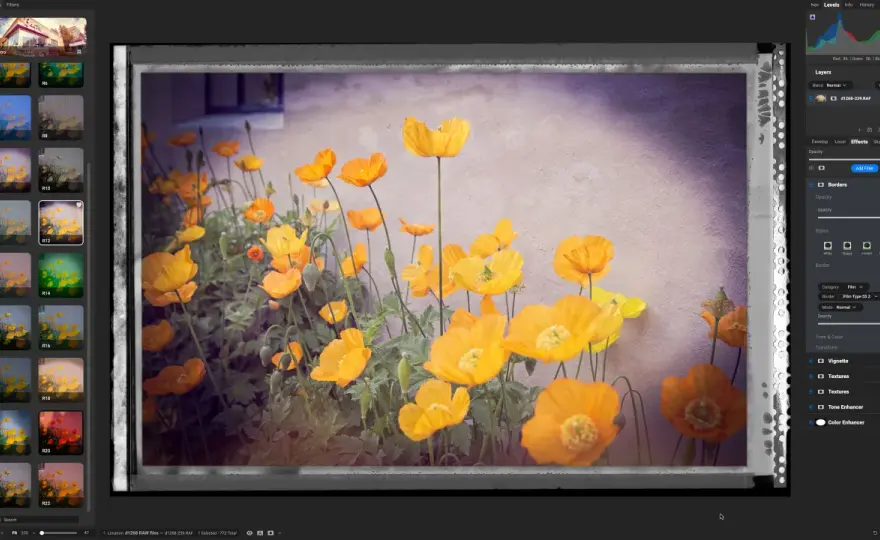Image resolution: width=880 pixels, height=540 pixels.
Task: Click the Vignette filter mask icon
Action: click(821, 361)
